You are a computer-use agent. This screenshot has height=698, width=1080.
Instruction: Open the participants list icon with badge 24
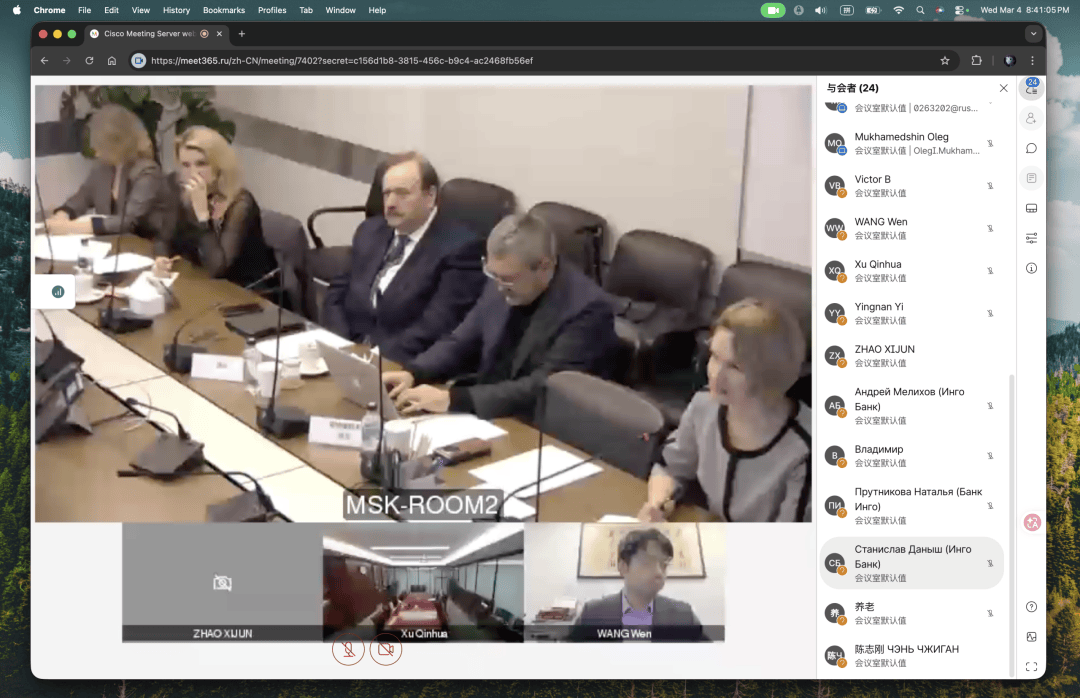(1031, 89)
